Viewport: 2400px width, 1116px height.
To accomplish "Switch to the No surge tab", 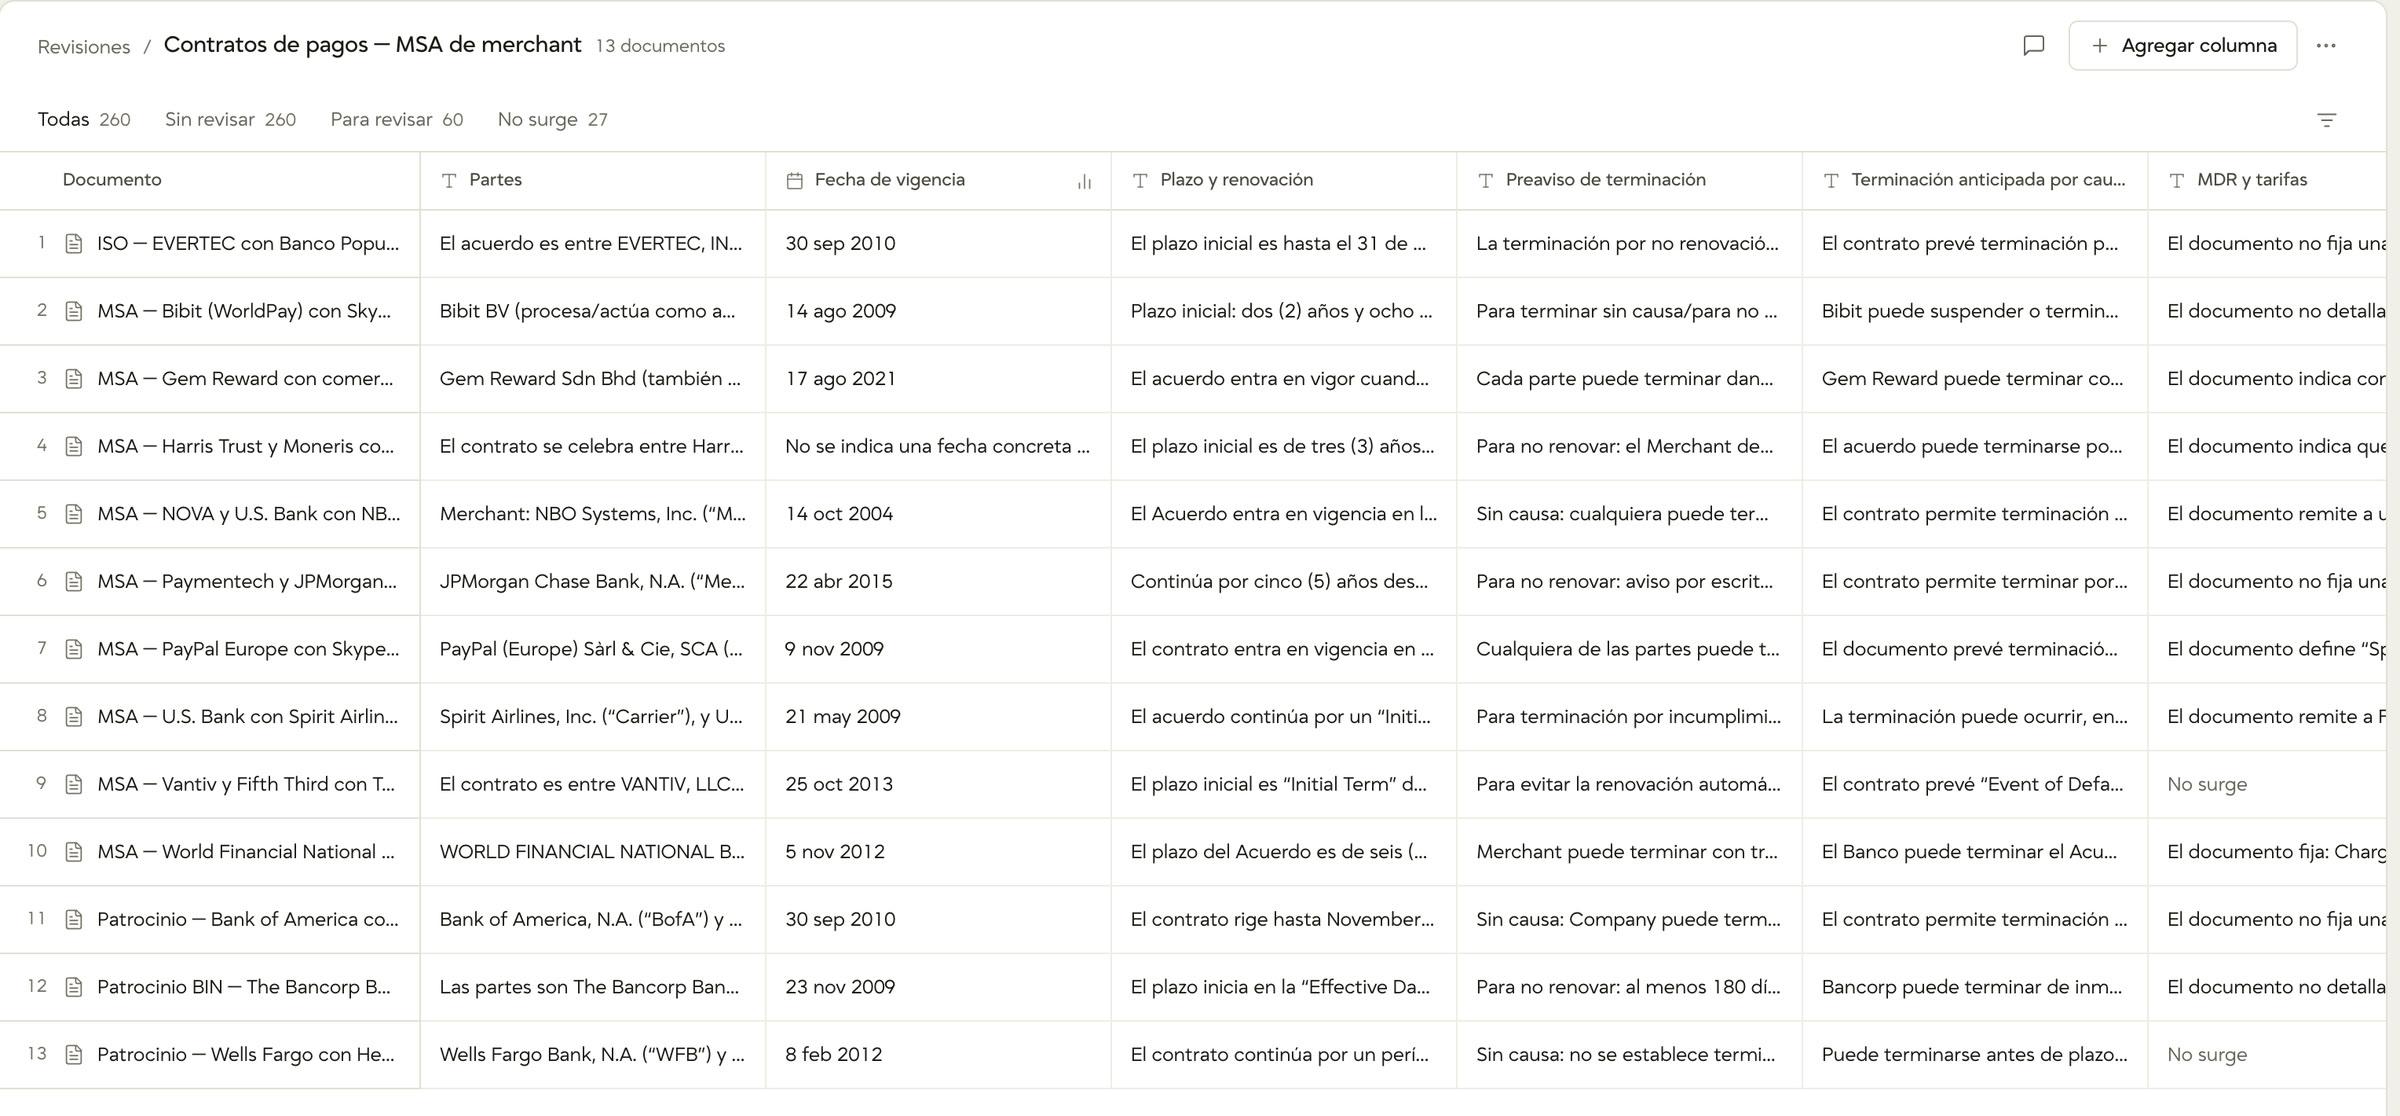I will point(552,120).
